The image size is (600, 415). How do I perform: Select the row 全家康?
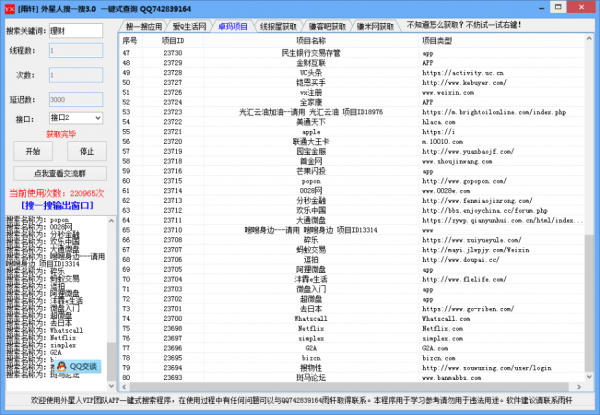[352, 102]
